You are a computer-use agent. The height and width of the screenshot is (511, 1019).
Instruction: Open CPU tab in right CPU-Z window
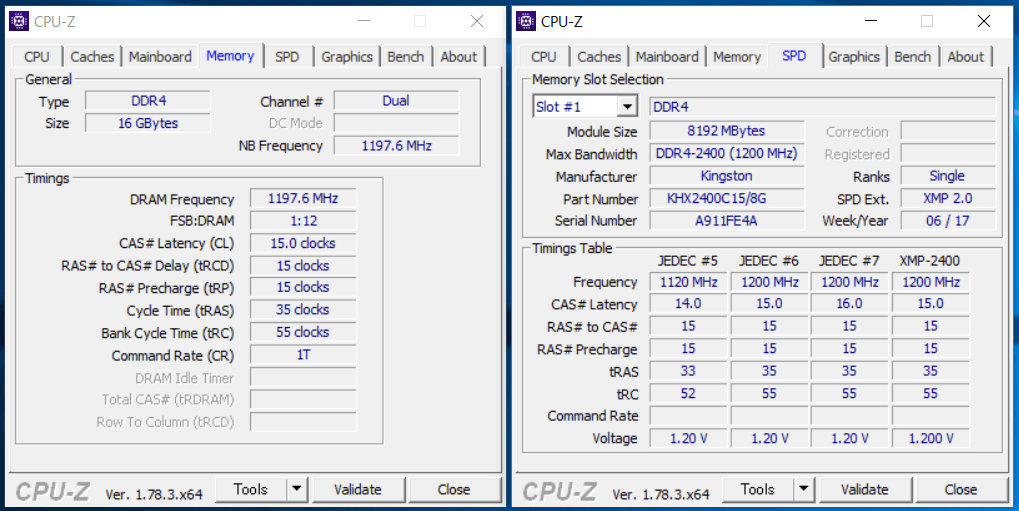click(x=543, y=57)
